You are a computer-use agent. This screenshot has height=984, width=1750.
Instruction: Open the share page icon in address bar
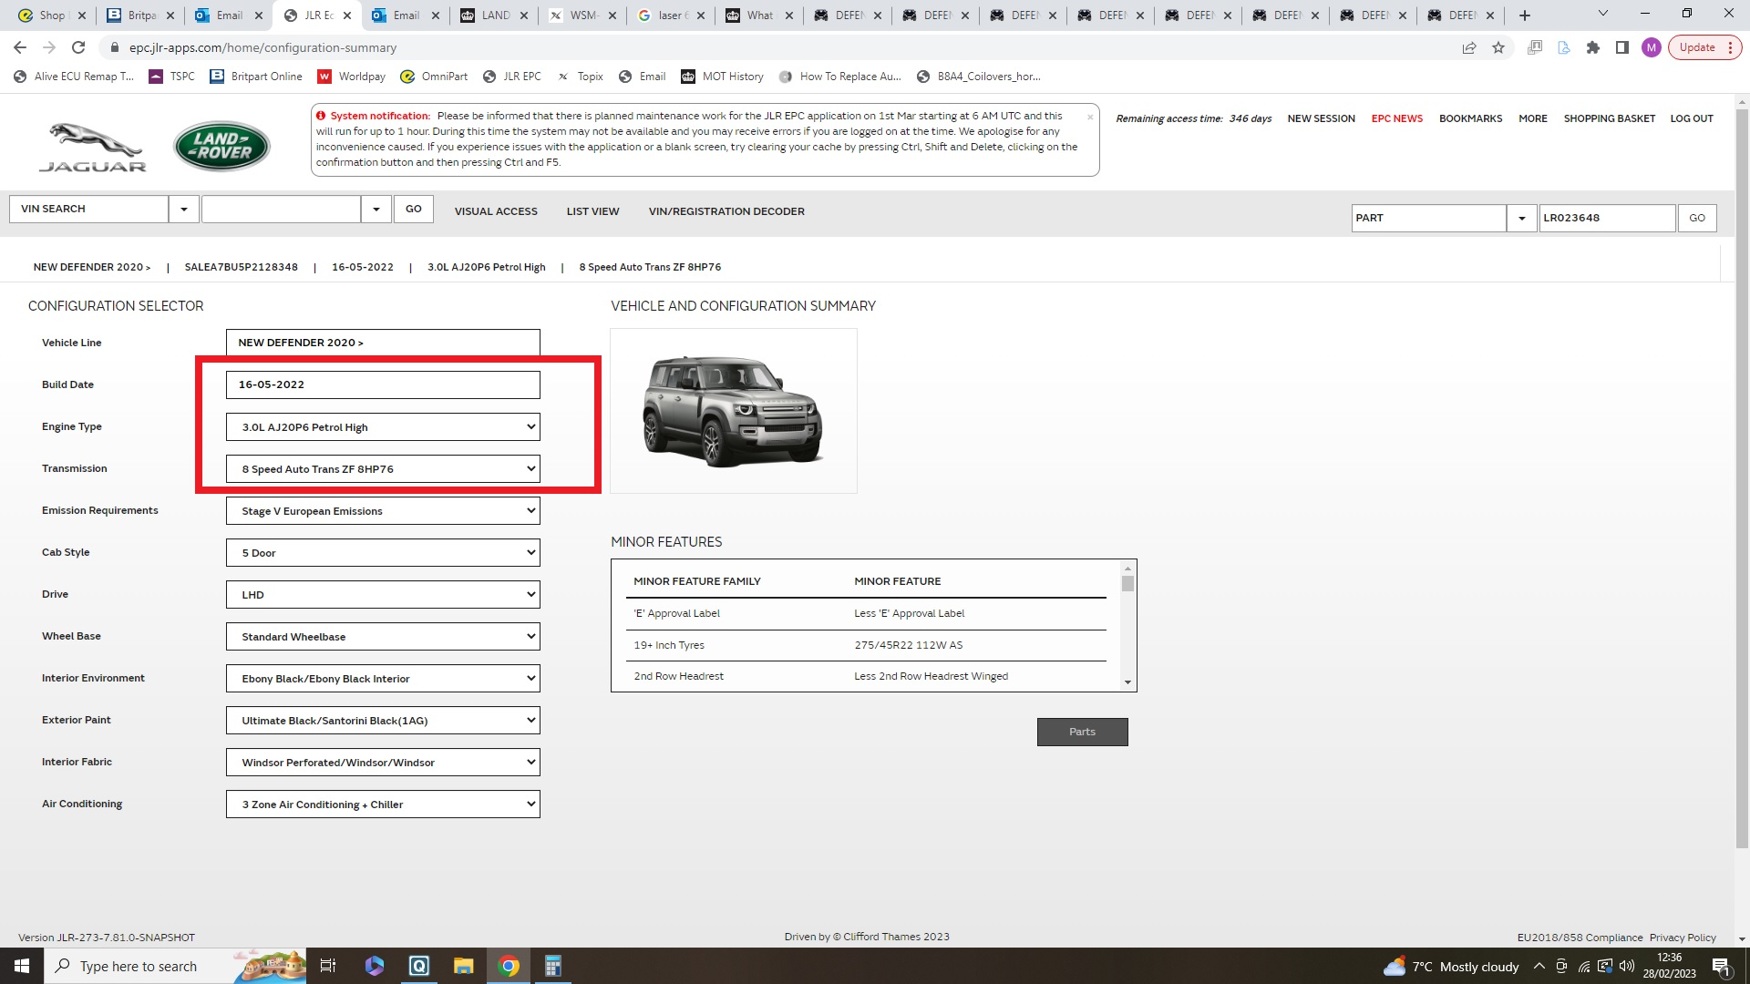pyautogui.click(x=1469, y=47)
